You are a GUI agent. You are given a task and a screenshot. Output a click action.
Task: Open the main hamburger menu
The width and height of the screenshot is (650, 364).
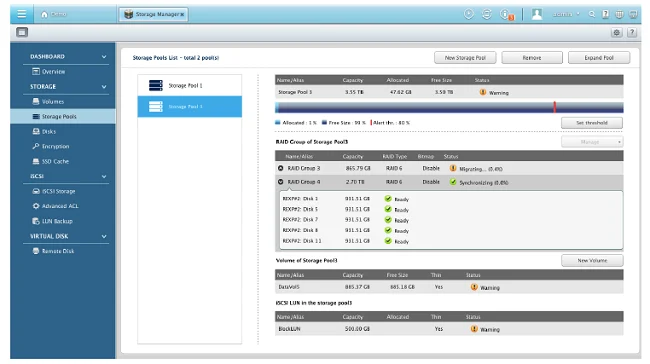22,14
